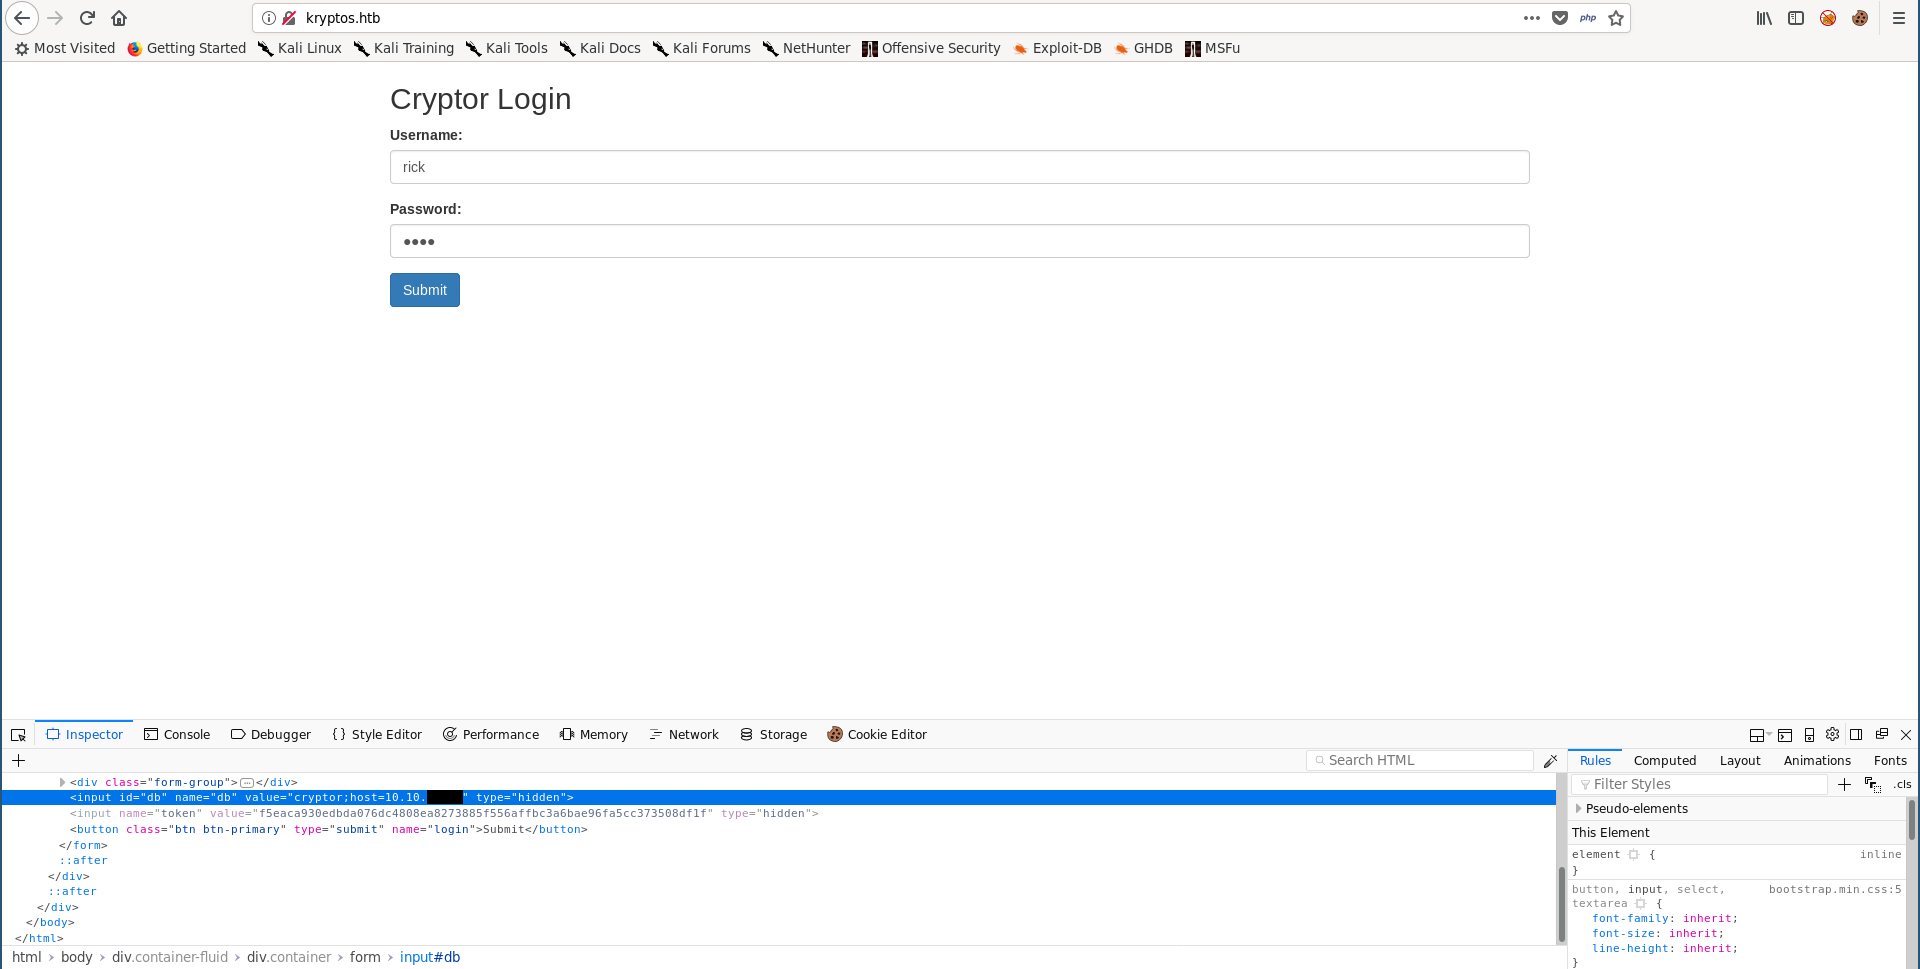Toggle the .cls class panel
Viewport: 1920px width, 969px height.
[x=1901, y=785]
